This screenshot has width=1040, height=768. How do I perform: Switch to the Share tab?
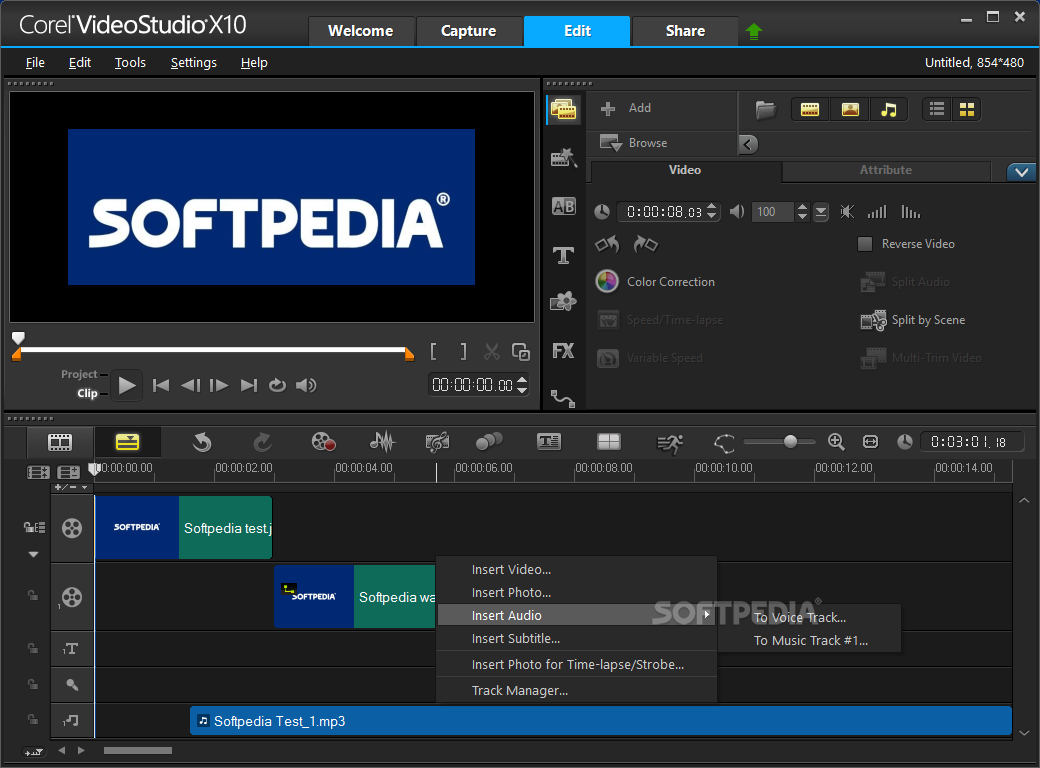685,31
